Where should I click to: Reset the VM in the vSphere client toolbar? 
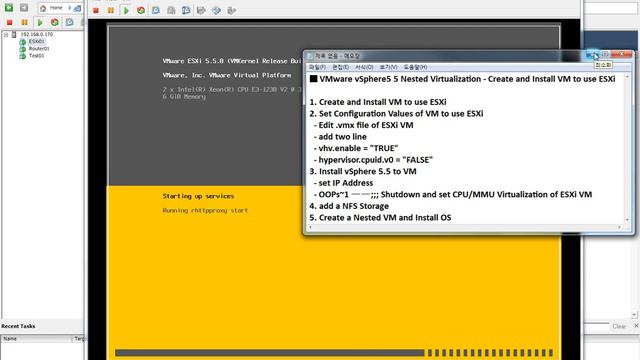click(x=55, y=22)
